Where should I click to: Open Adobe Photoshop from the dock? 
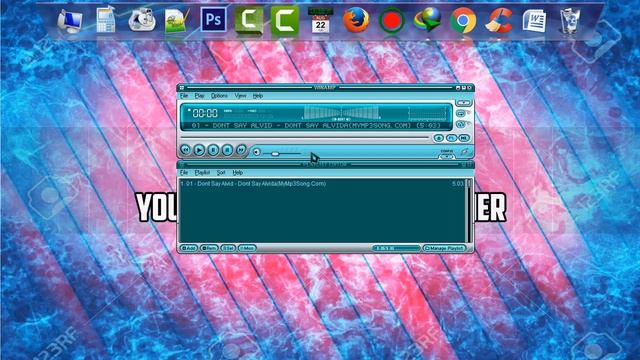point(213,20)
